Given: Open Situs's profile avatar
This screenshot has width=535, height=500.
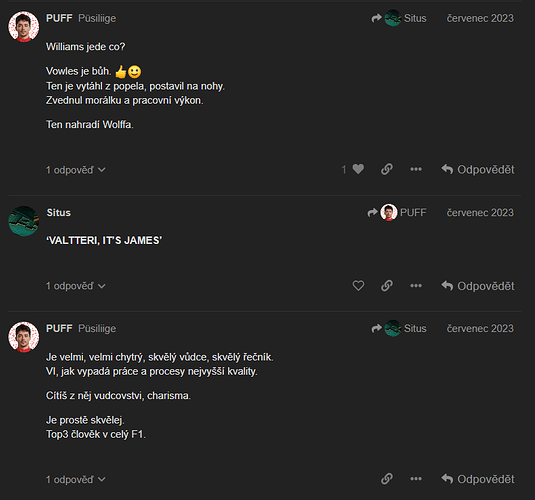Looking at the screenshot, I should (24, 221).
